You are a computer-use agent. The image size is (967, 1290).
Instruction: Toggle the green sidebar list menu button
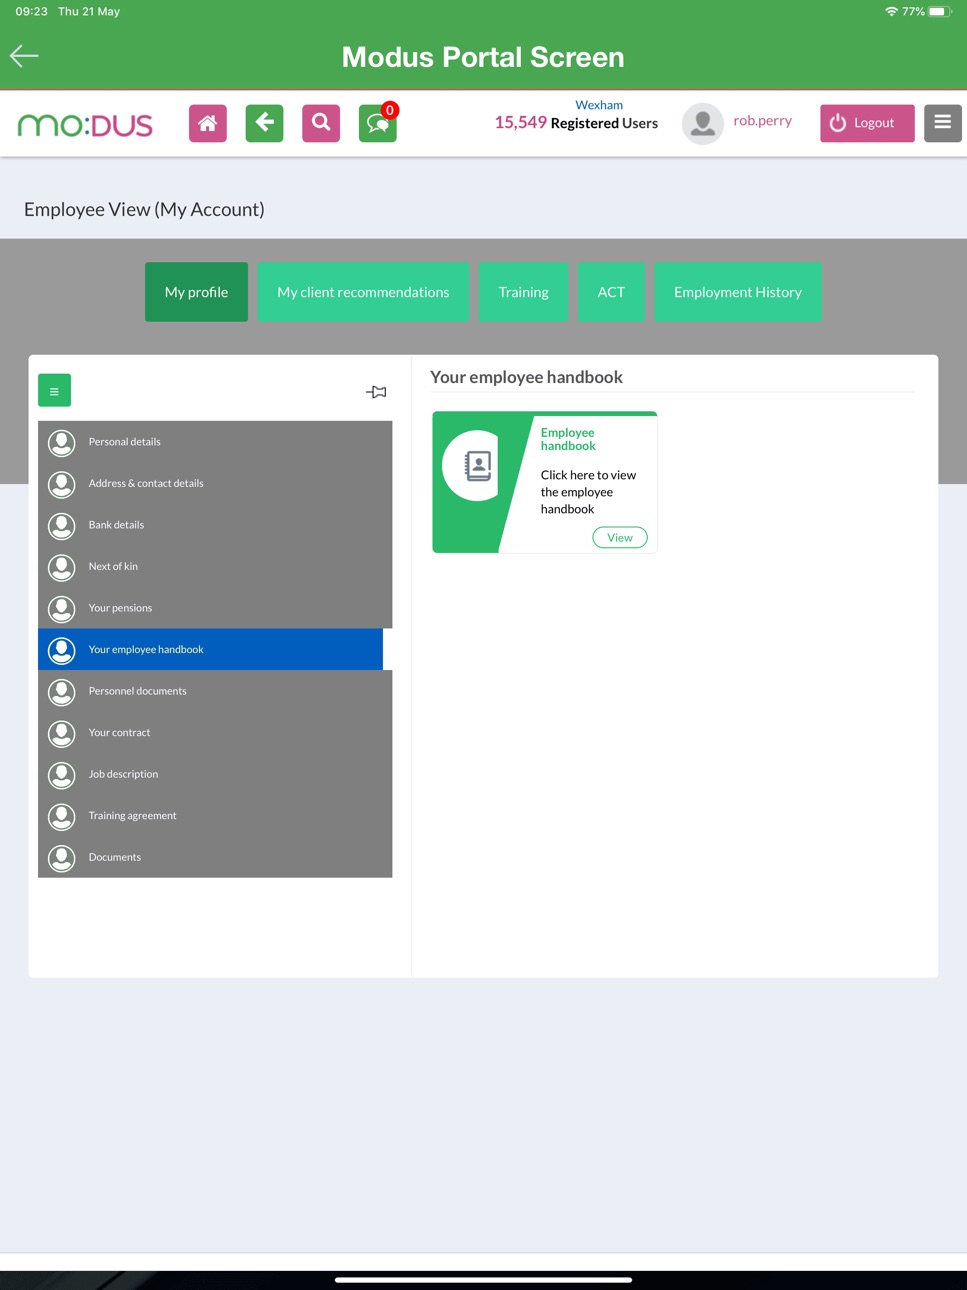point(54,390)
